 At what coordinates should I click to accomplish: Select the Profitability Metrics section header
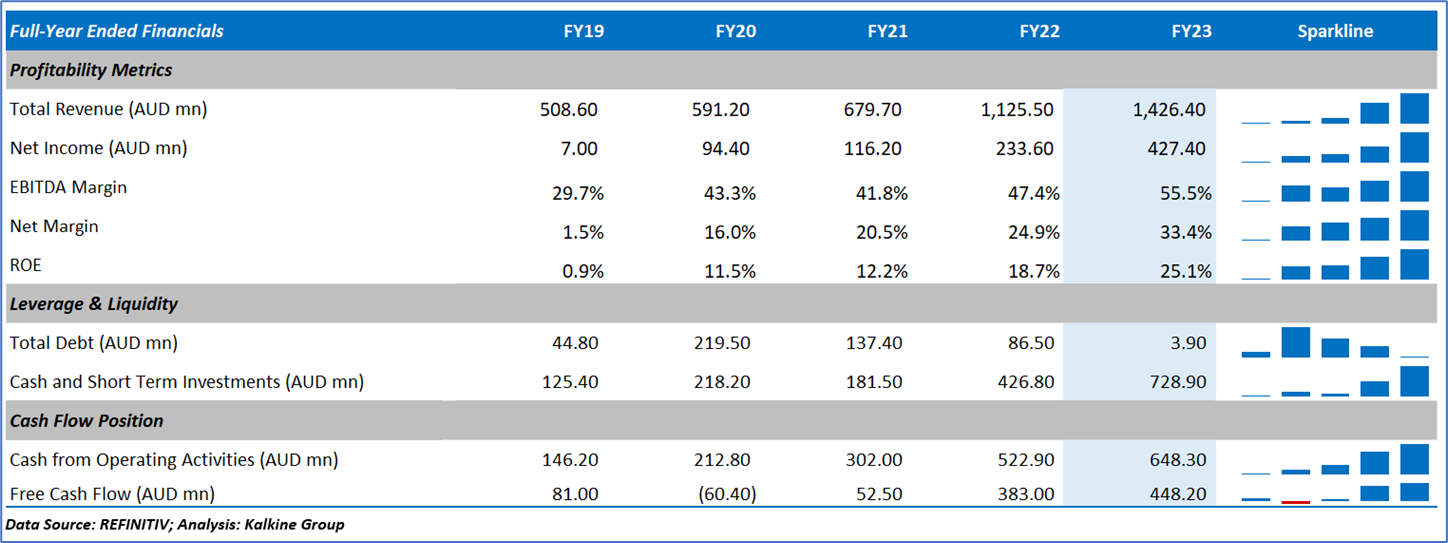coord(91,70)
